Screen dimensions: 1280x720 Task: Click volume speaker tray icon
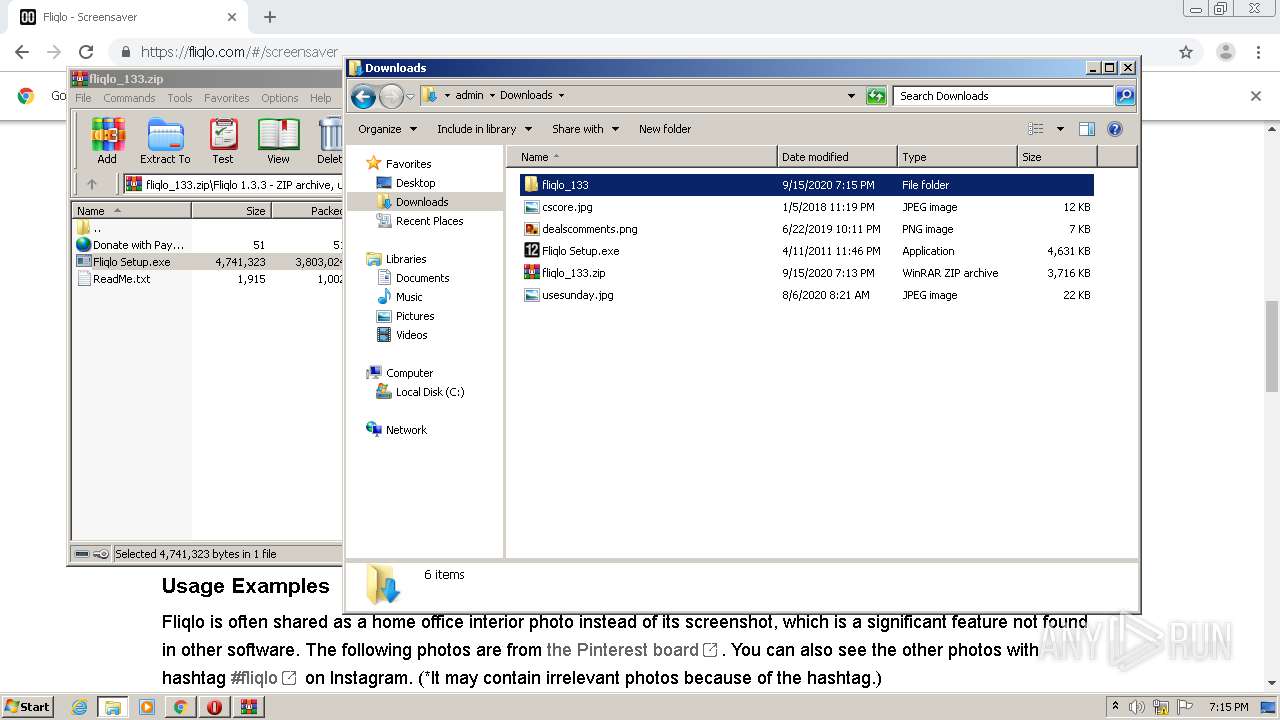click(1137, 707)
